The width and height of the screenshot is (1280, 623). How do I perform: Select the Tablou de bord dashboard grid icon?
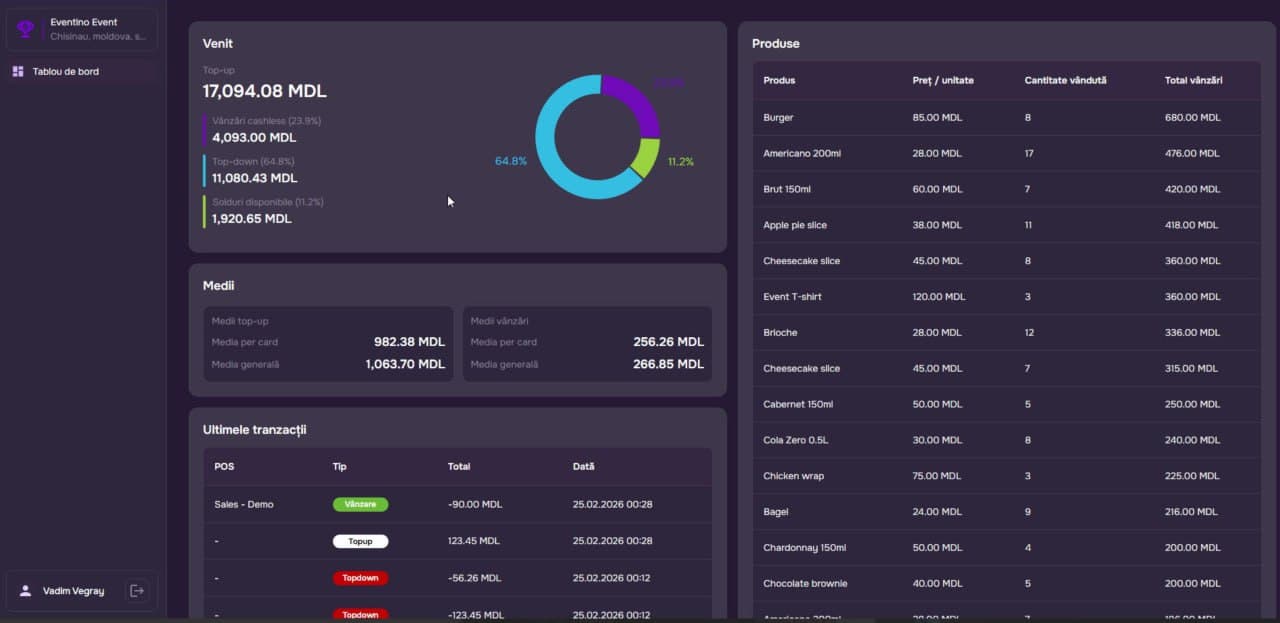[x=17, y=71]
